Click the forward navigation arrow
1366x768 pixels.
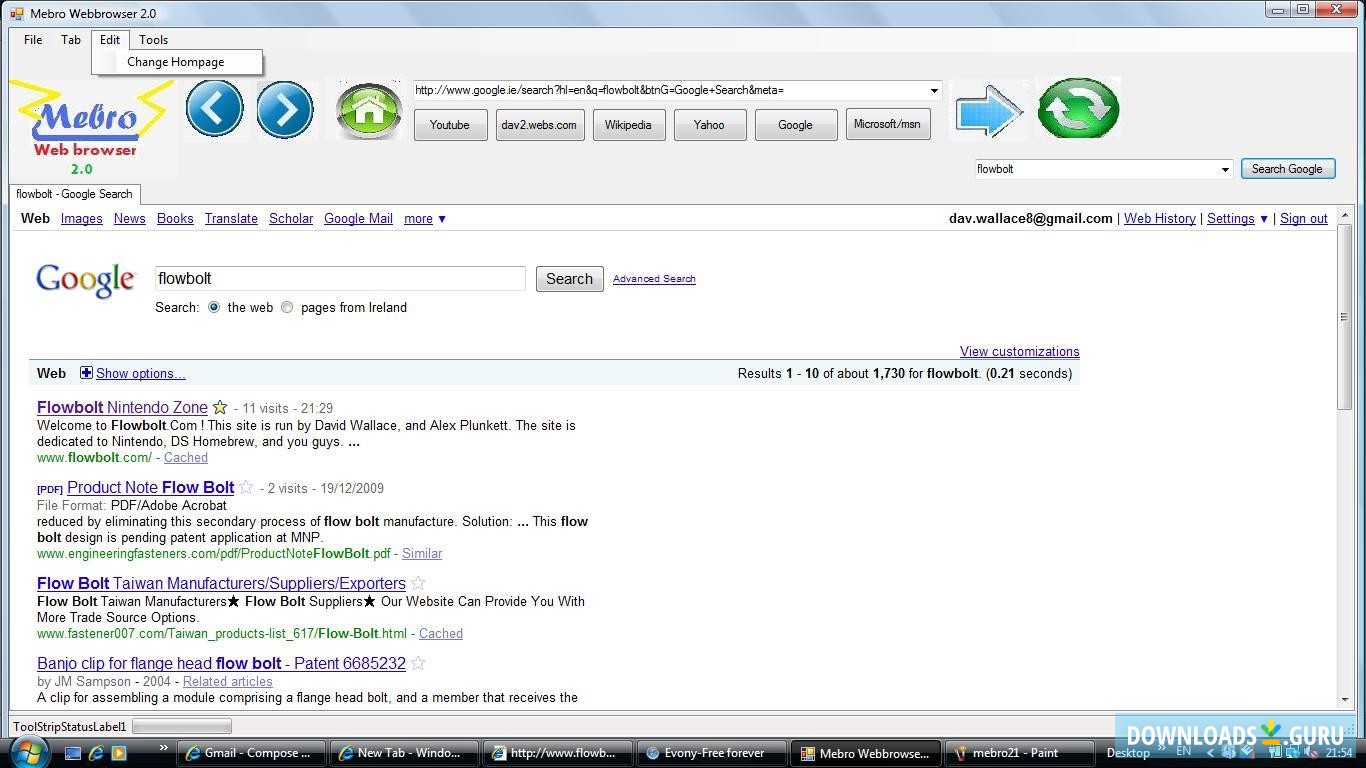(285, 108)
